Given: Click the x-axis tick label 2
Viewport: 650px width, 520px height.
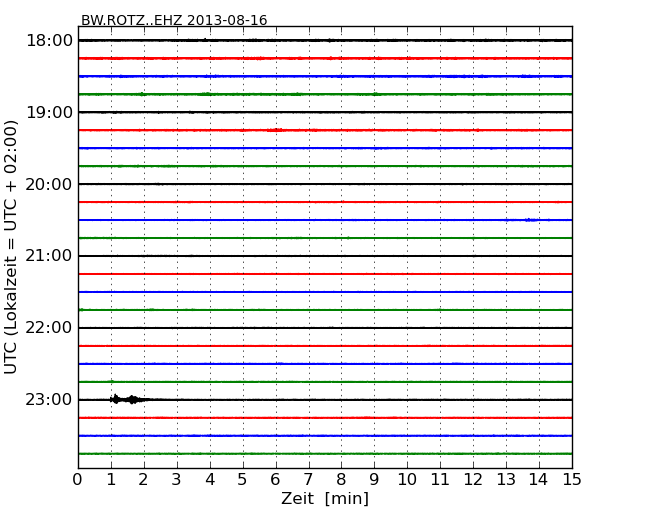Looking at the screenshot, I should coord(144,479).
